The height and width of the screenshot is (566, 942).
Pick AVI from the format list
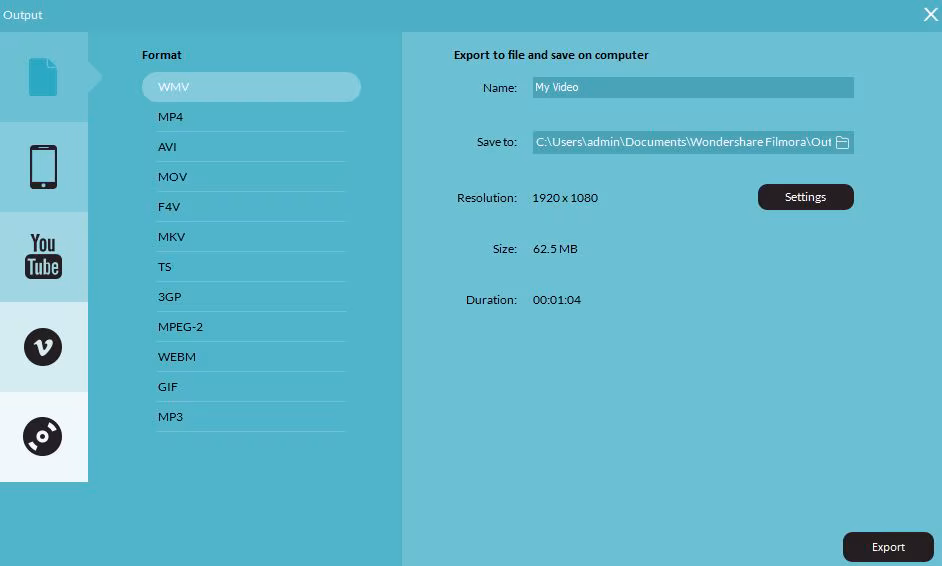tap(251, 147)
